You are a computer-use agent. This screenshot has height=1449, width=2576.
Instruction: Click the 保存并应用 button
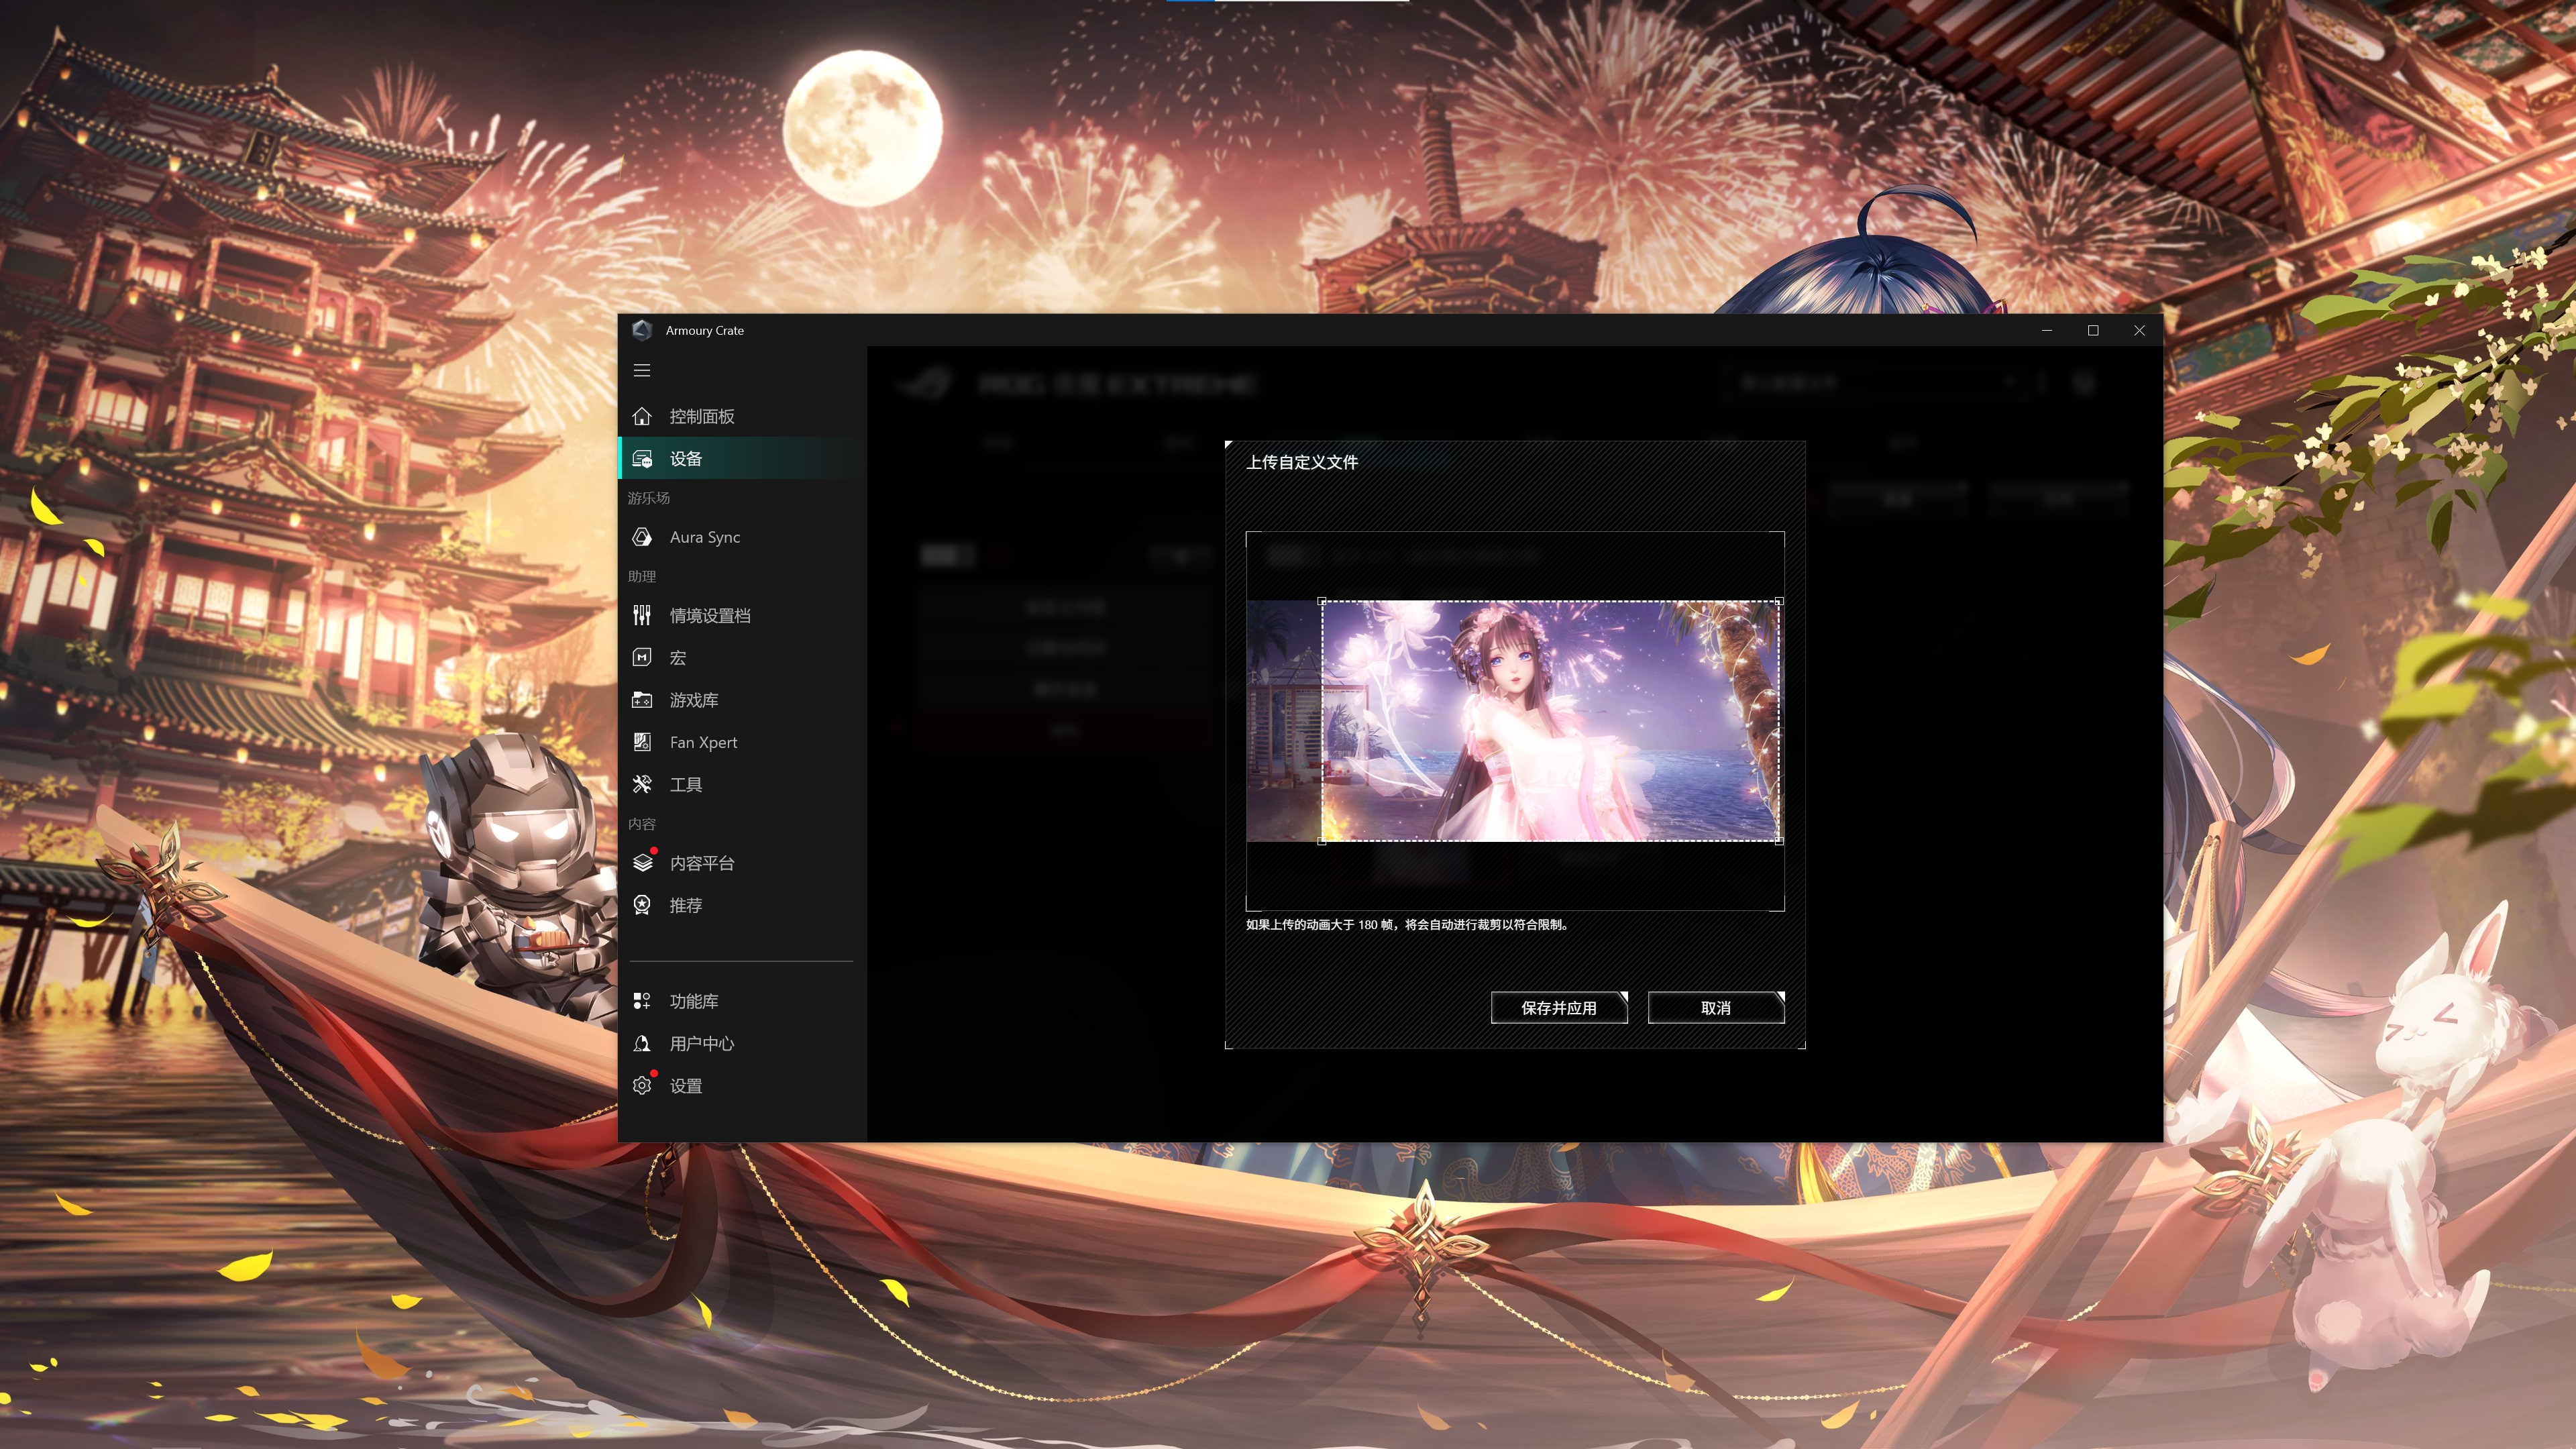pos(1559,1008)
